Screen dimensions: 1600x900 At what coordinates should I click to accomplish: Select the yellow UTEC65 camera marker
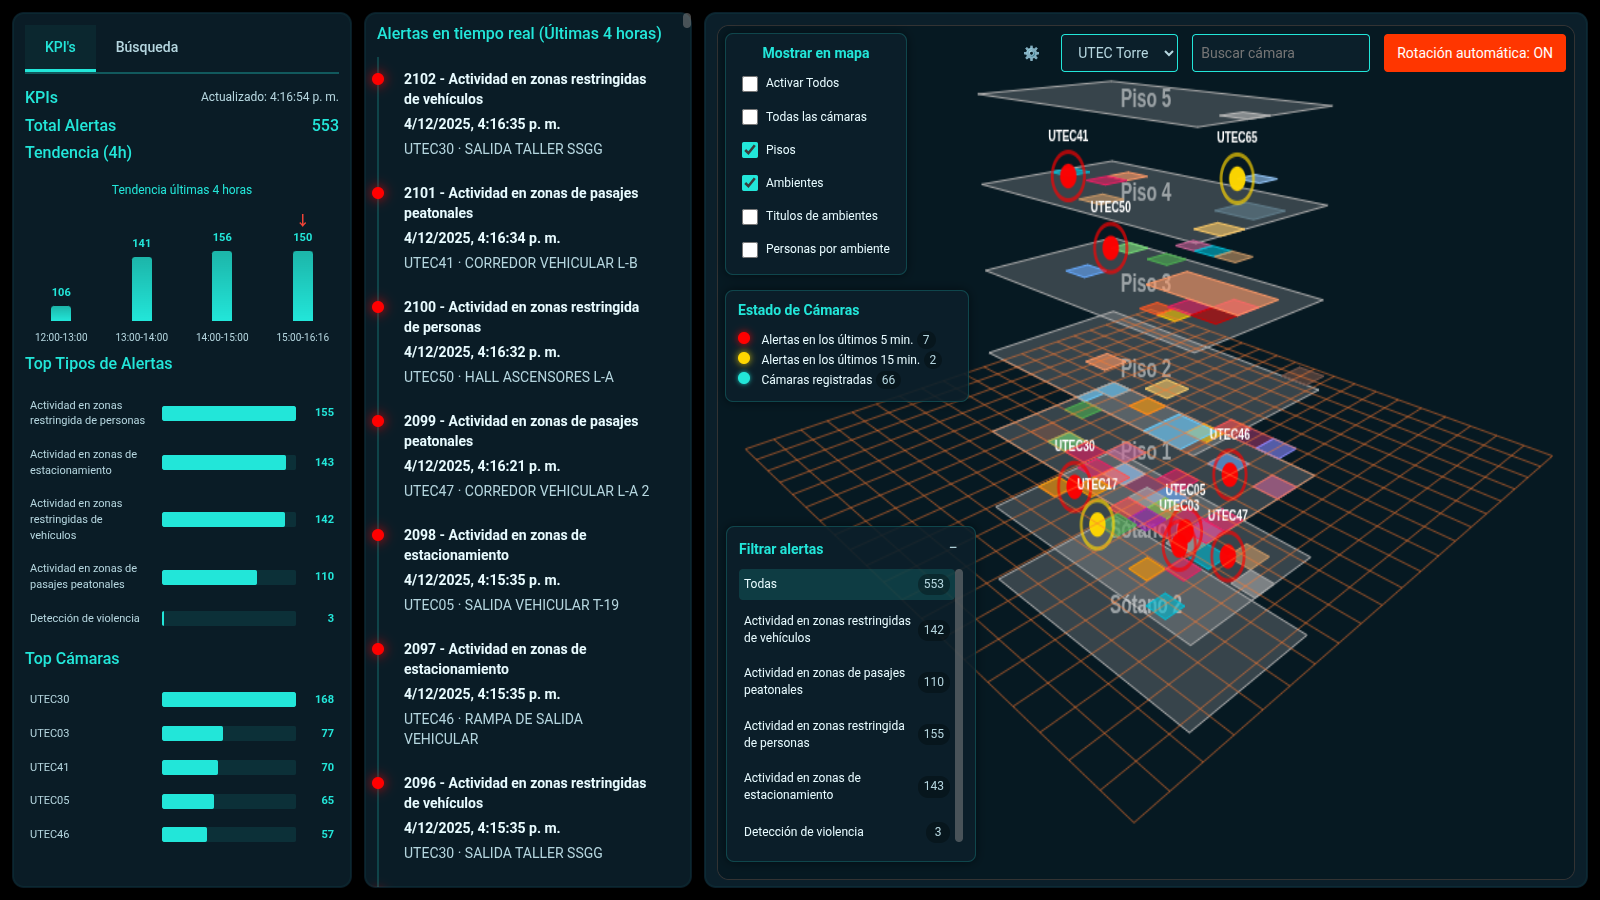coord(1237,179)
